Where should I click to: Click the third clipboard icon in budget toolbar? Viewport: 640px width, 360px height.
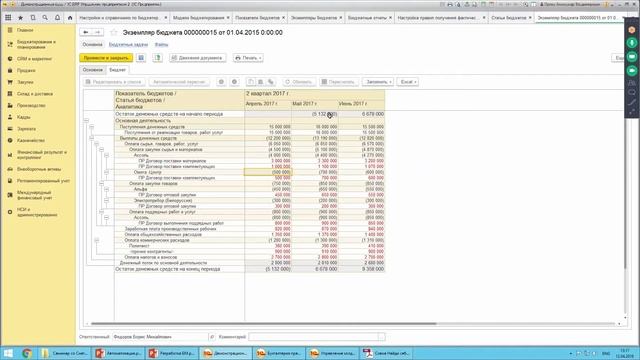pos(271,82)
